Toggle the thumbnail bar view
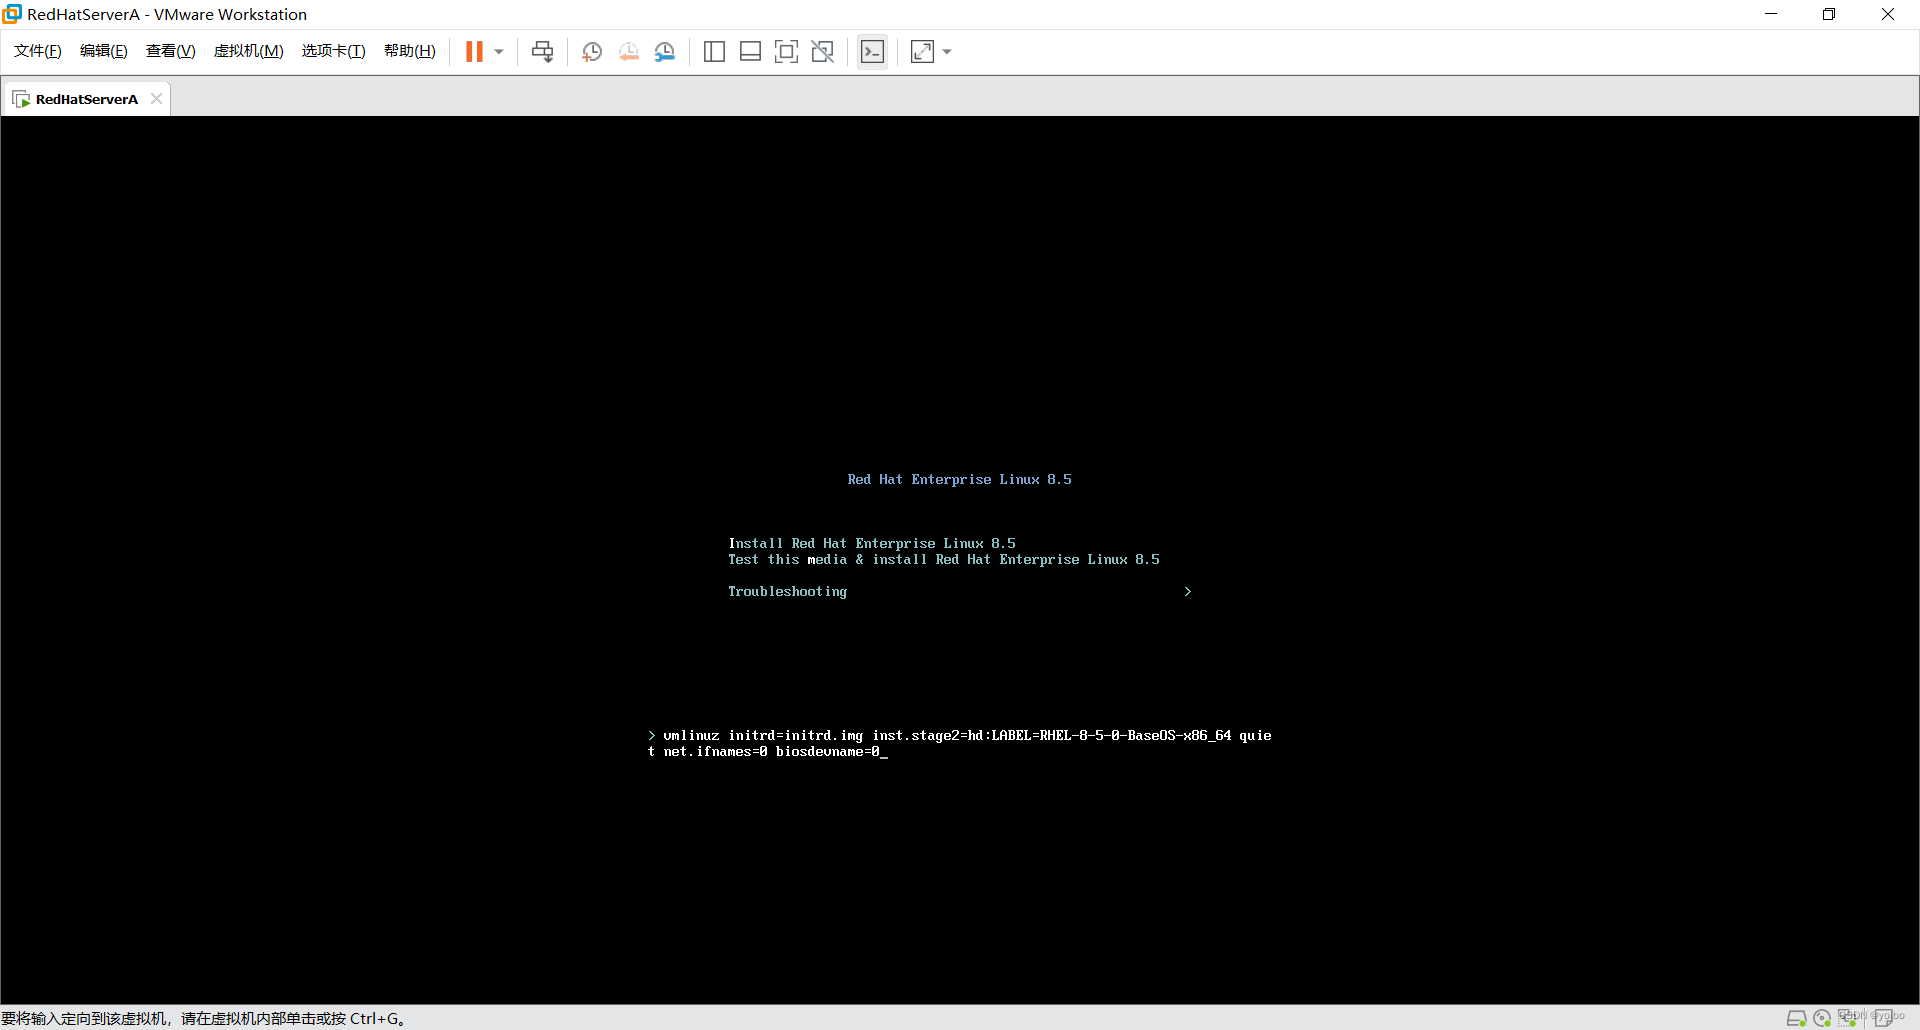 tap(750, 52)
